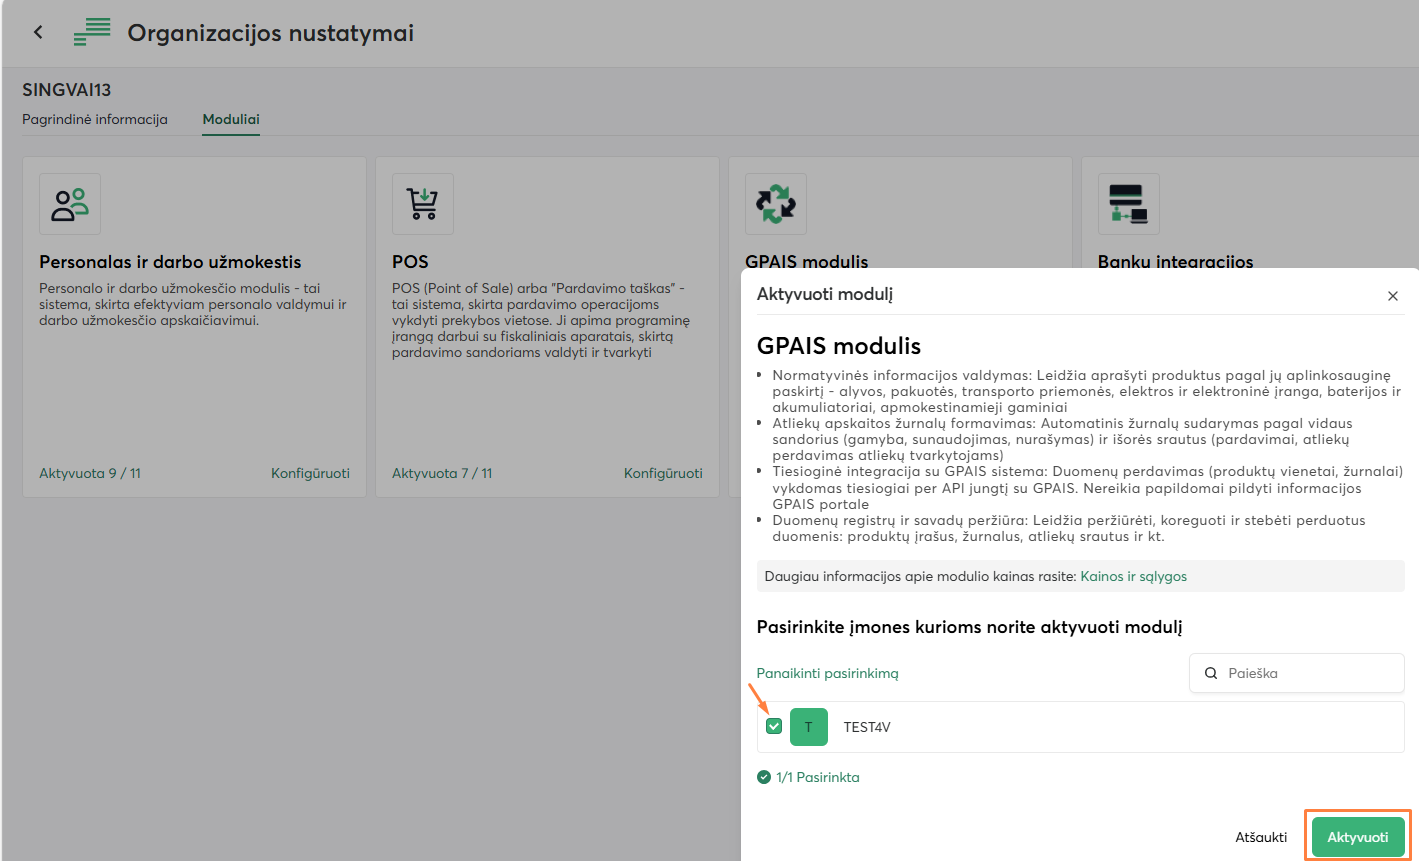The height and width of the screenshot is (861, 1419).
Task: Click Panaikinti pasirinkimą link
Action: pyautogui.click(x=827, y=674)
